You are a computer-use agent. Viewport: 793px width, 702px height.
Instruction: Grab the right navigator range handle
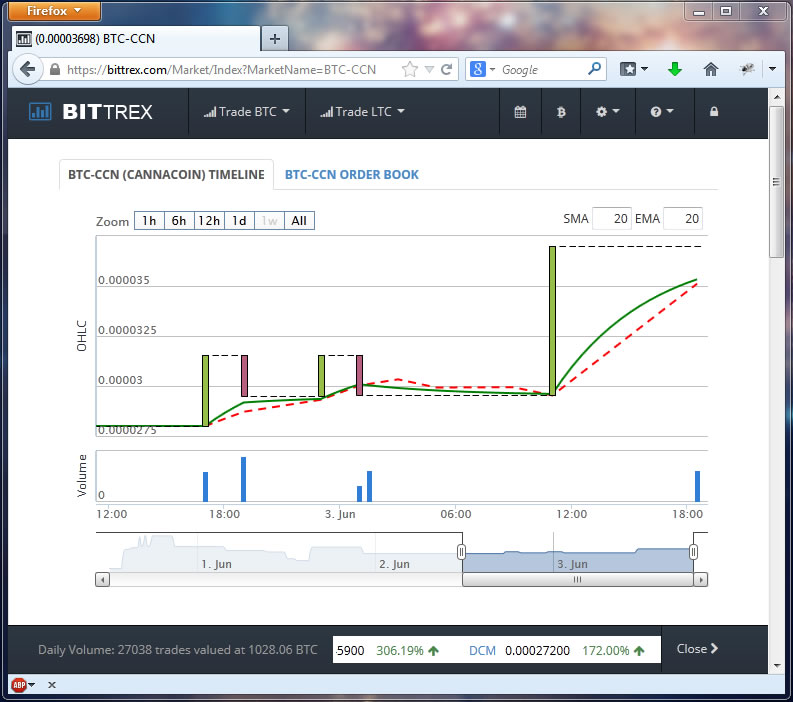tap(693, 551)
